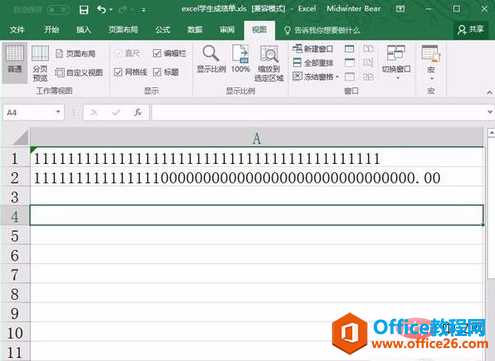Select the 普通 (Normal) view icon
The image size is (495, 361).
click(x=15, y=62)
